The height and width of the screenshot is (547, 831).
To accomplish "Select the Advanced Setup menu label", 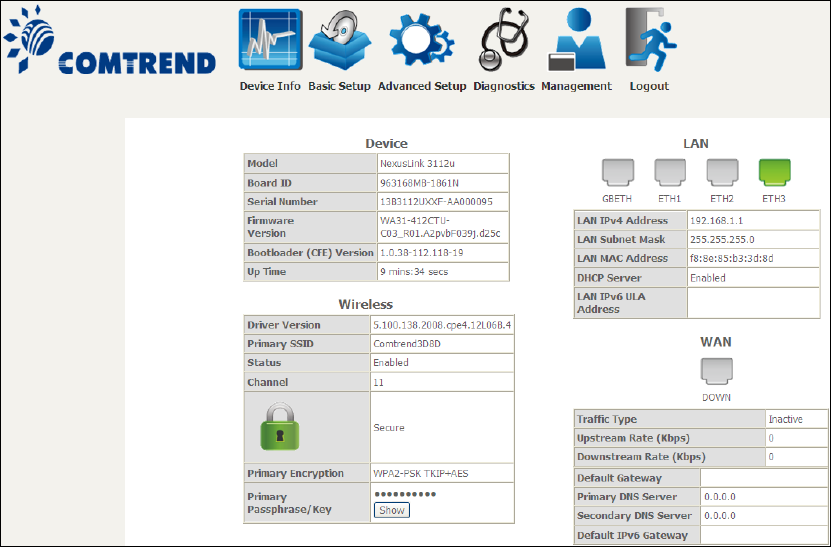I will [422, 86].
